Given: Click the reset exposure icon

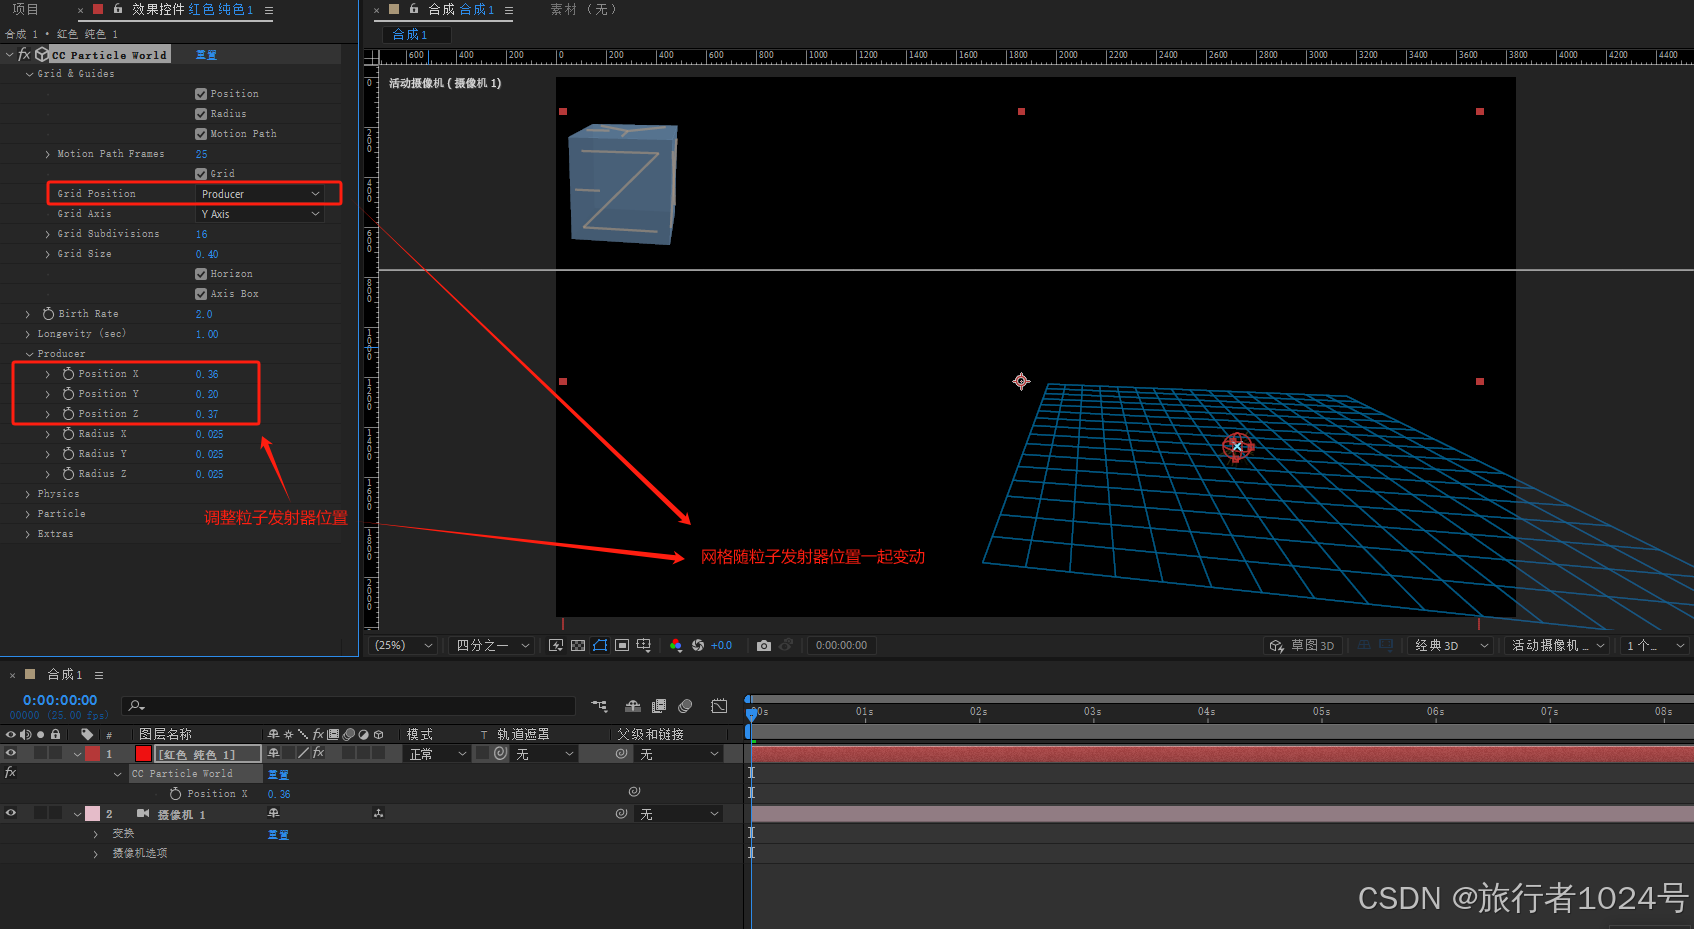Looking at the screenshot, I should pyautogui.click(x=698, y=646).
